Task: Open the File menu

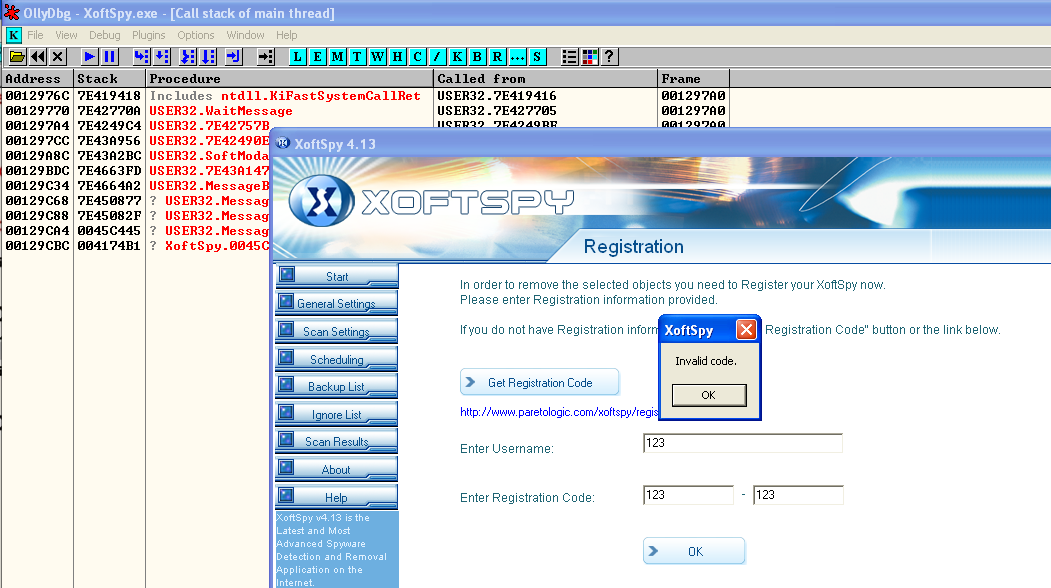Action: coord(35,35)
